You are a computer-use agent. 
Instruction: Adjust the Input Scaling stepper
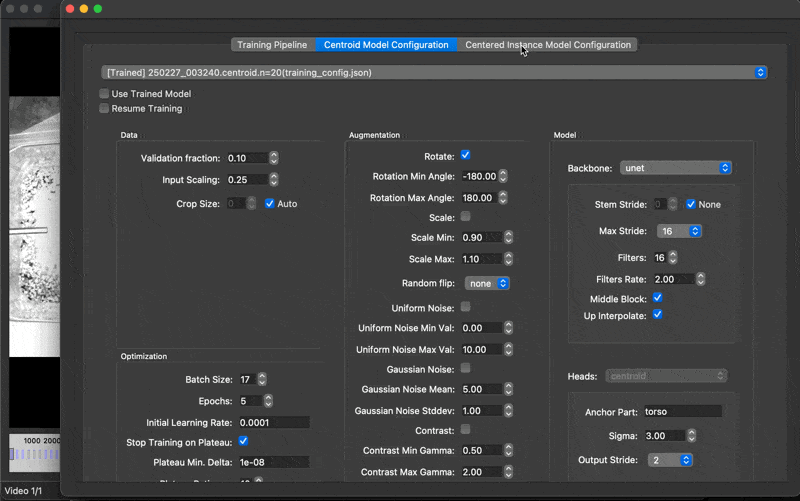click(274, 180)
